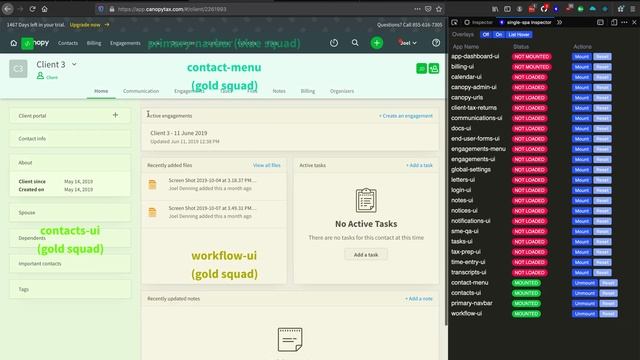The width and height of the screenshot is (640, 360).
Task: Bookmark this page with the star icon
Action: coord(439,9)
